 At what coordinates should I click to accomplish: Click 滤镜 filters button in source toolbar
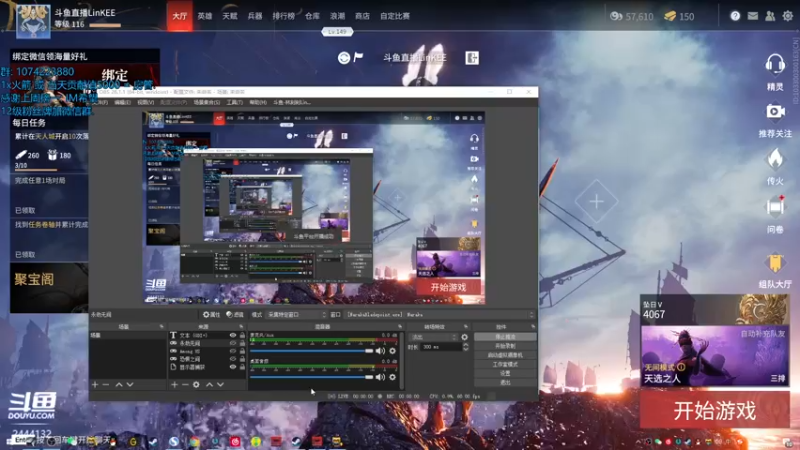(x=235, y=315)
